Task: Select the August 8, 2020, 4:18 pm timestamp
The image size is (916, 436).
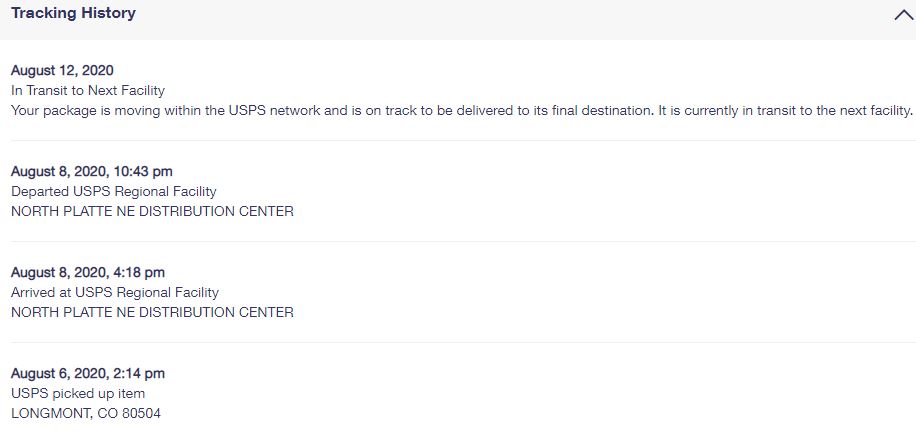Action: click(x=88, y=272)
